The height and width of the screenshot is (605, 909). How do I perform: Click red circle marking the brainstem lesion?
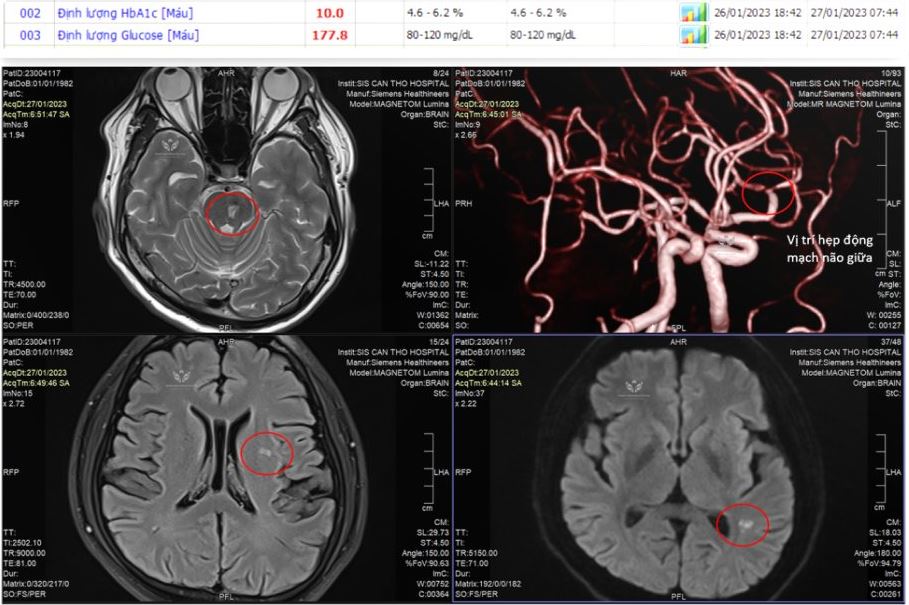tap(233, 213)
